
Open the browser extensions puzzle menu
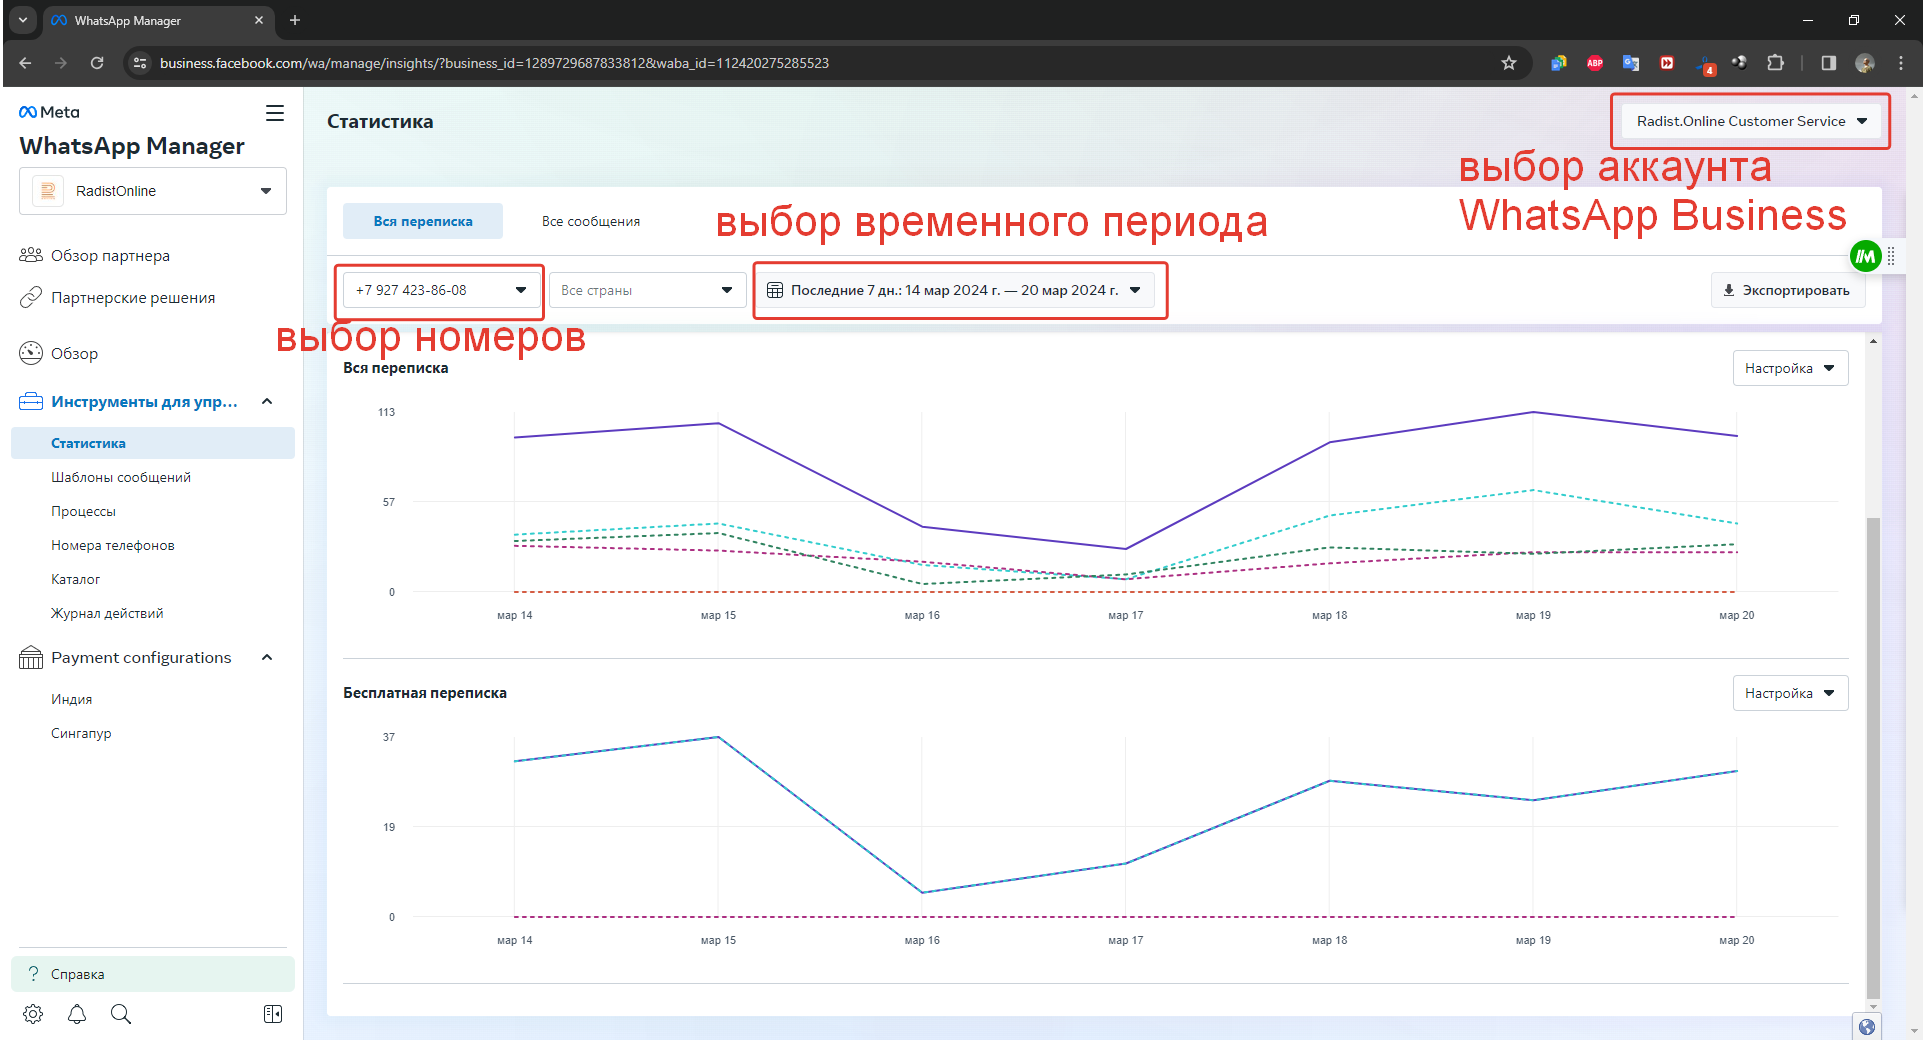pos(1775,63)
